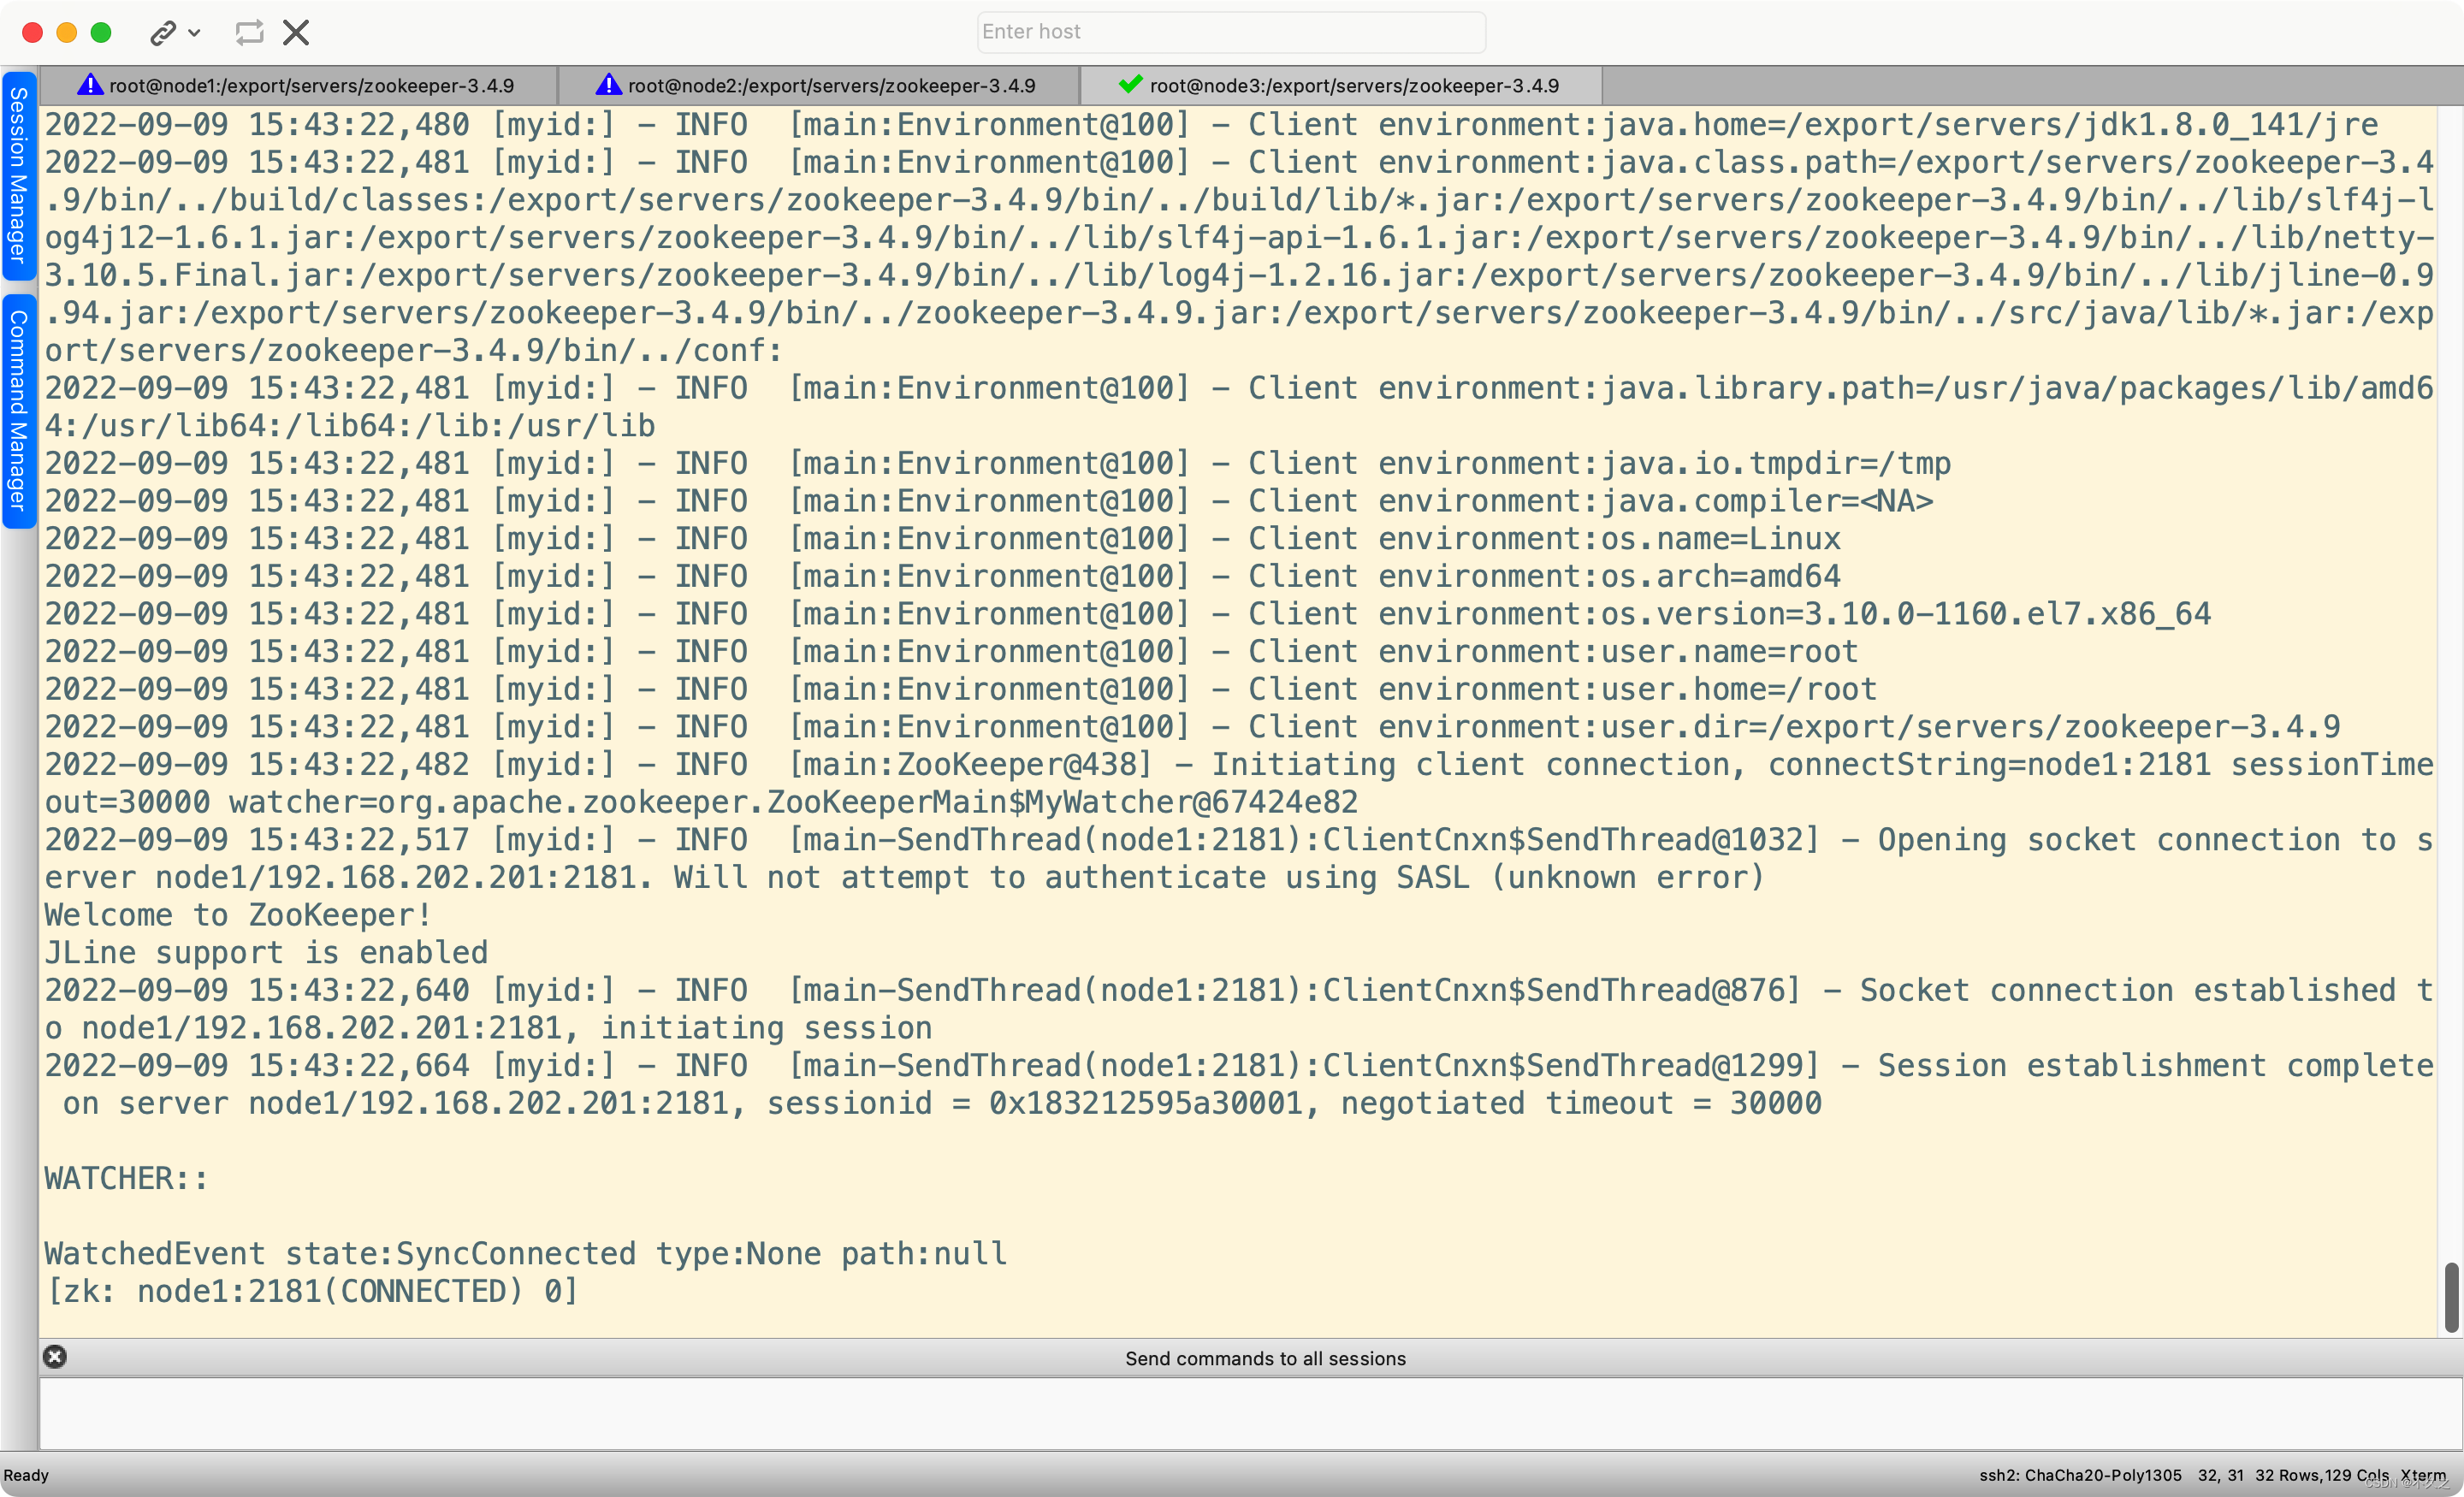The height and width of the screenshot is (1497, 2464).
Task: Click the 'Ready' status bar text
Action: 26,1475
